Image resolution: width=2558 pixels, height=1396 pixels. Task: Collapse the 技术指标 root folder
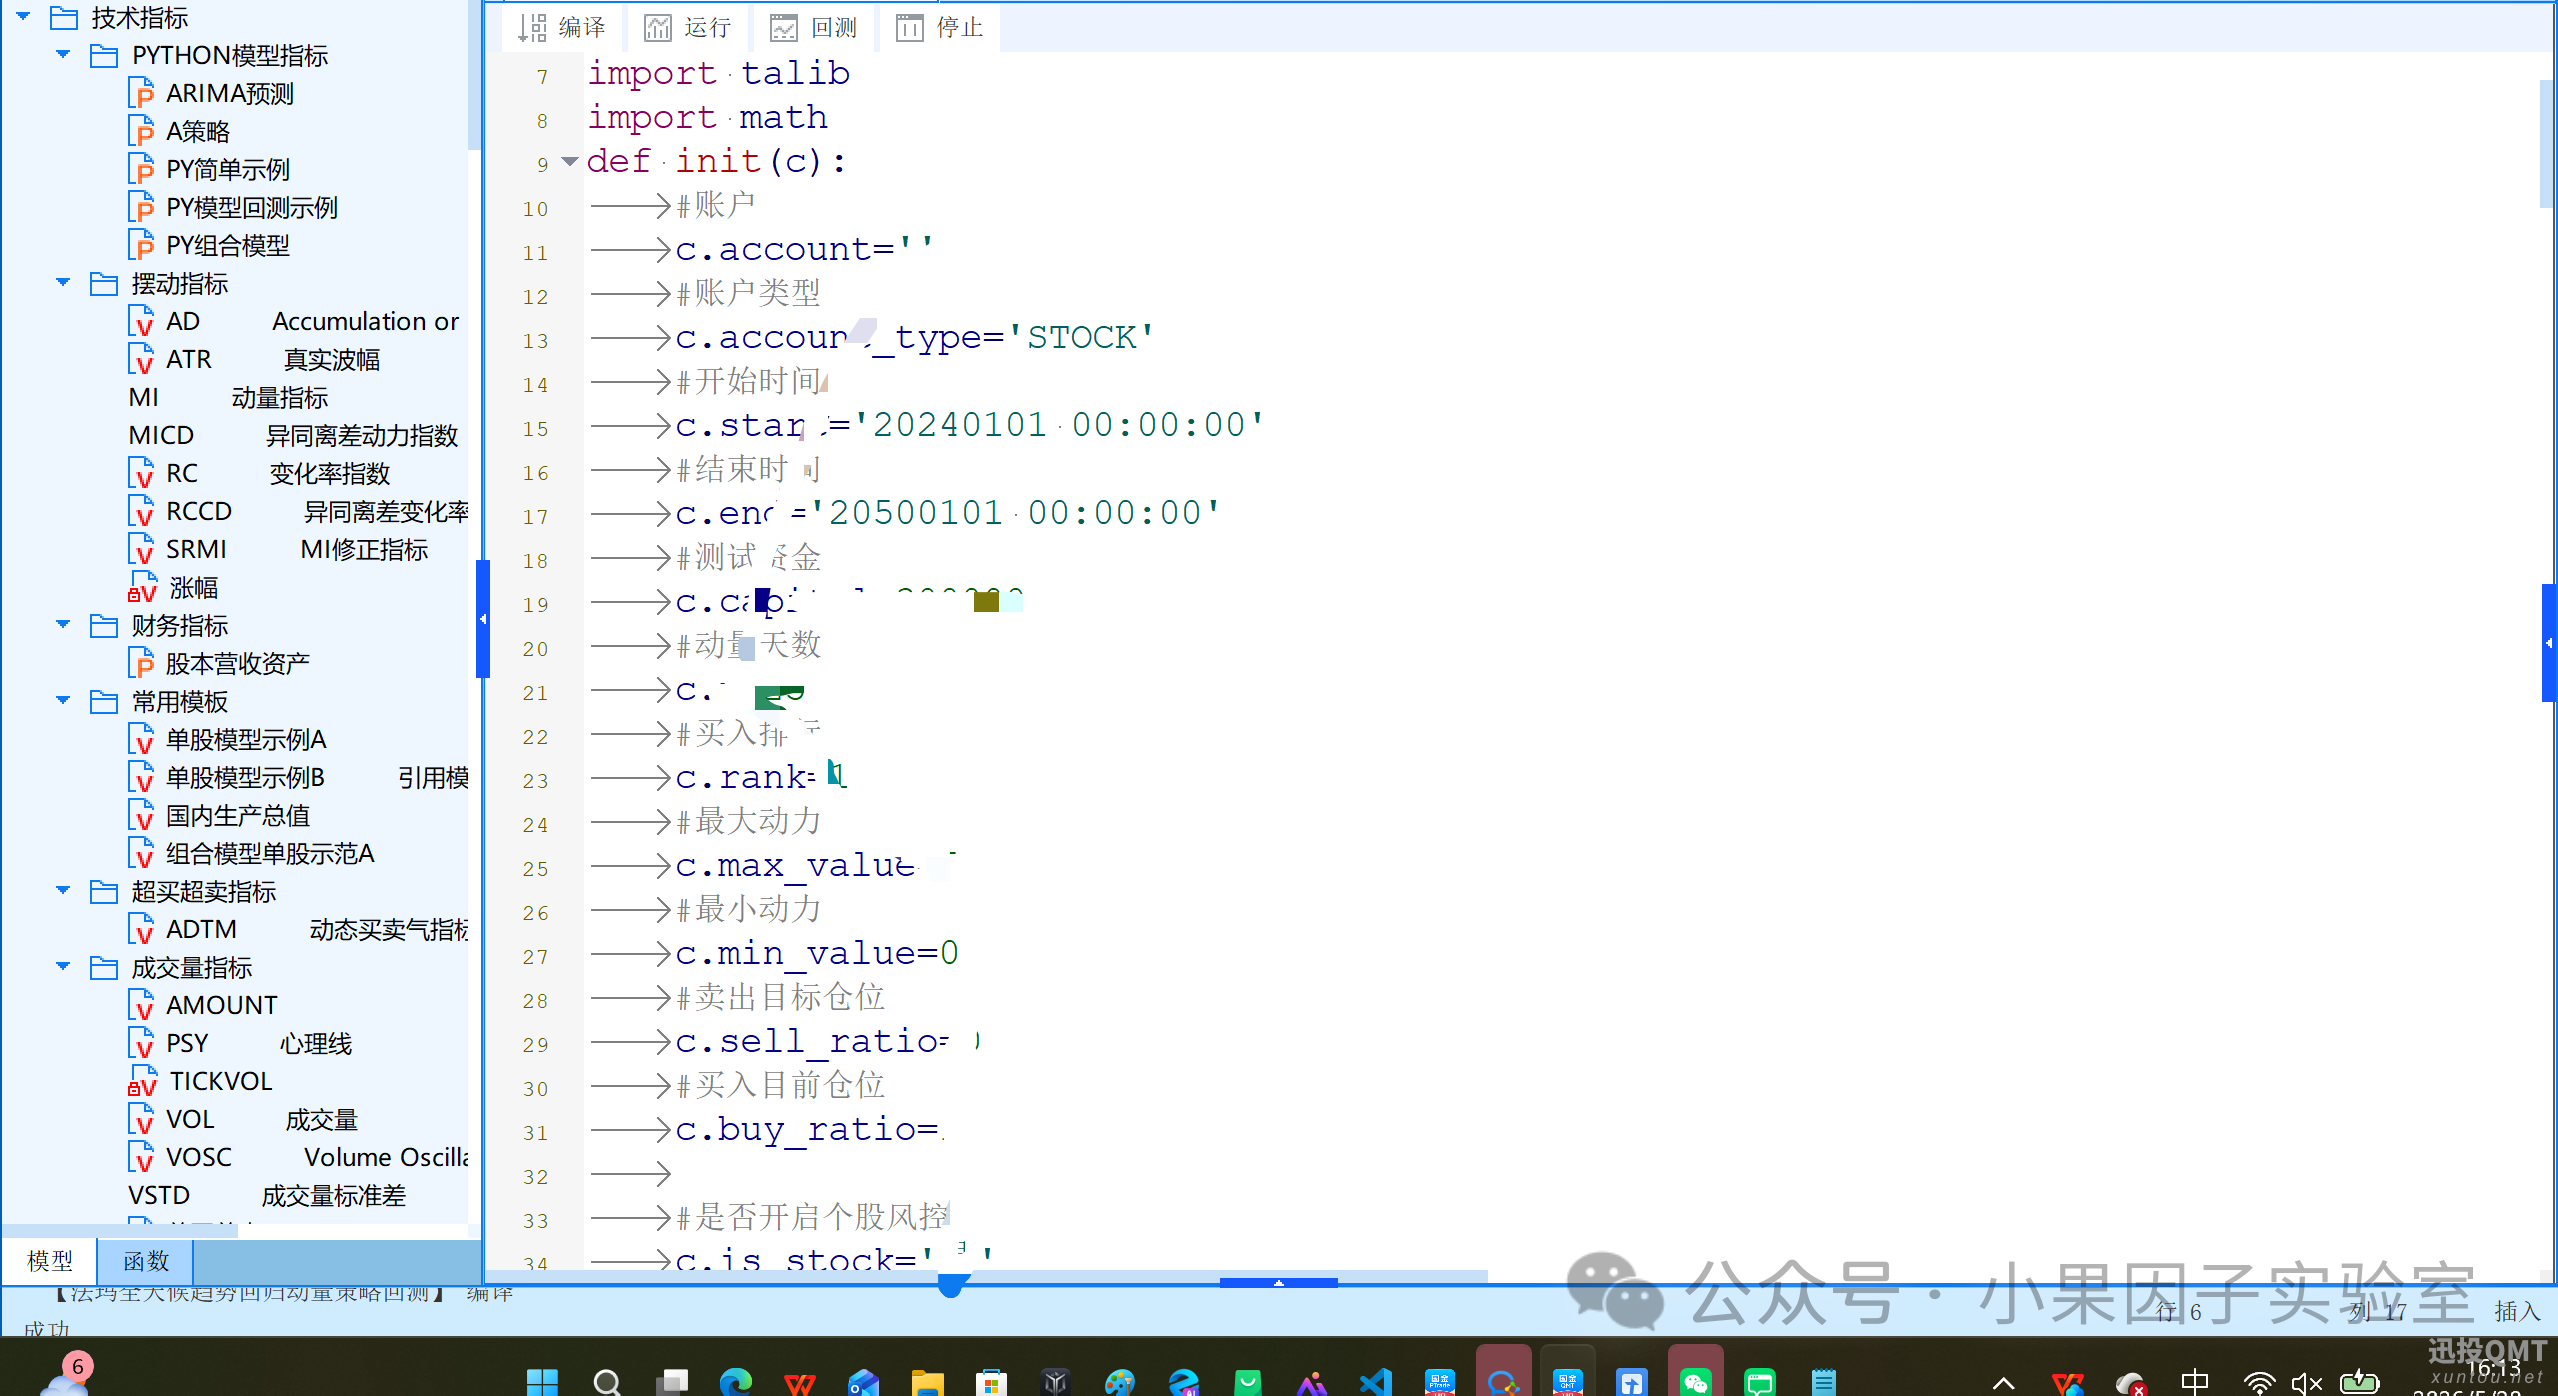click(x=23, y=17)
